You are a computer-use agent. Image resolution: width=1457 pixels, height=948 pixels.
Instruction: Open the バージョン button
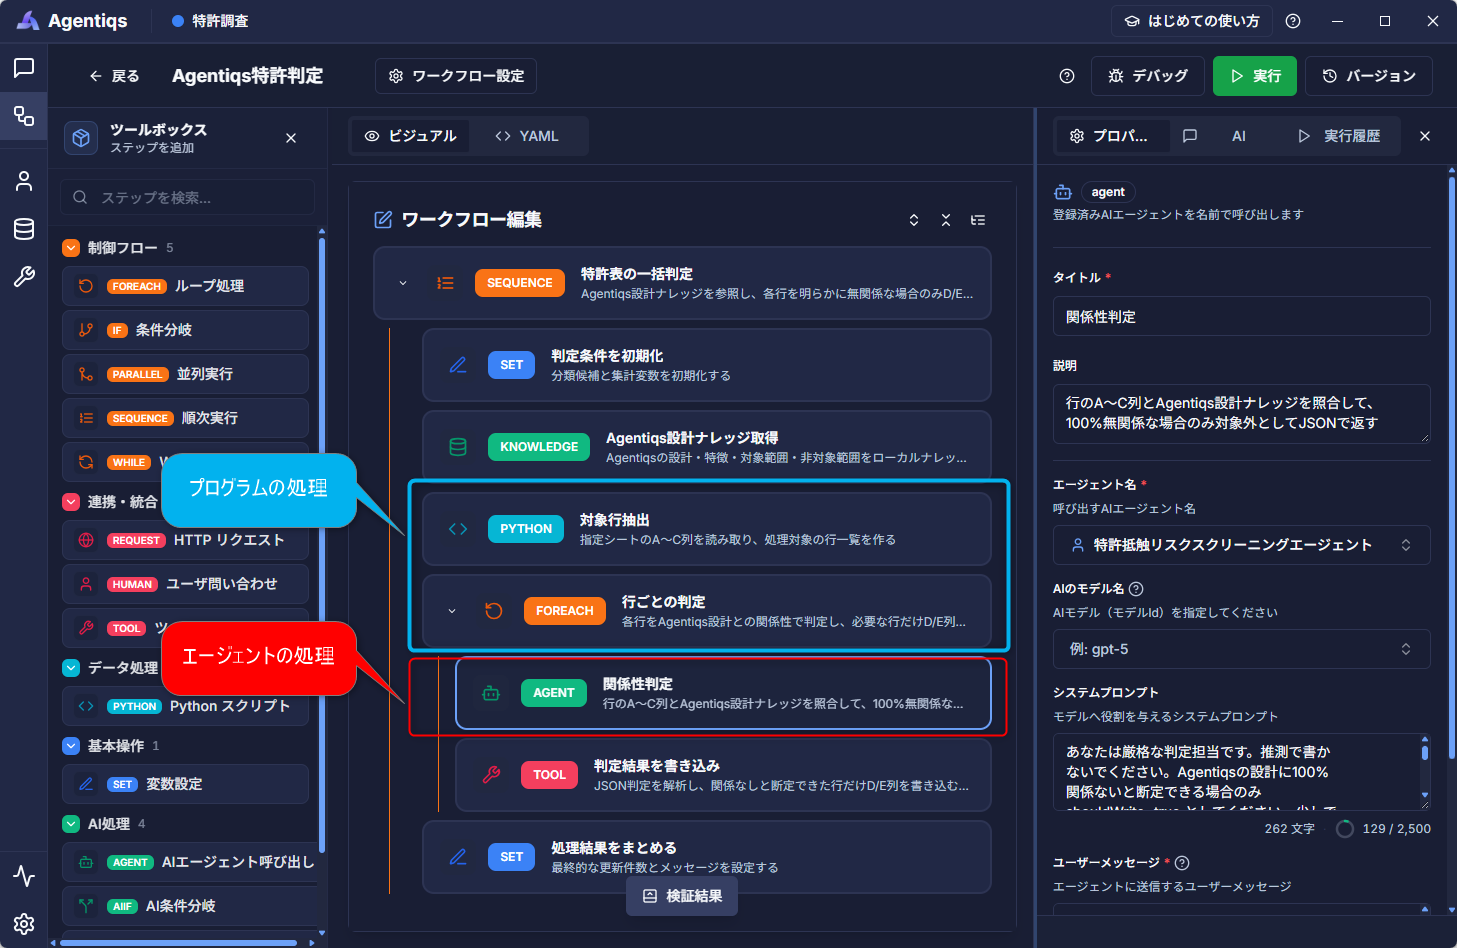tap(1369, 76)
